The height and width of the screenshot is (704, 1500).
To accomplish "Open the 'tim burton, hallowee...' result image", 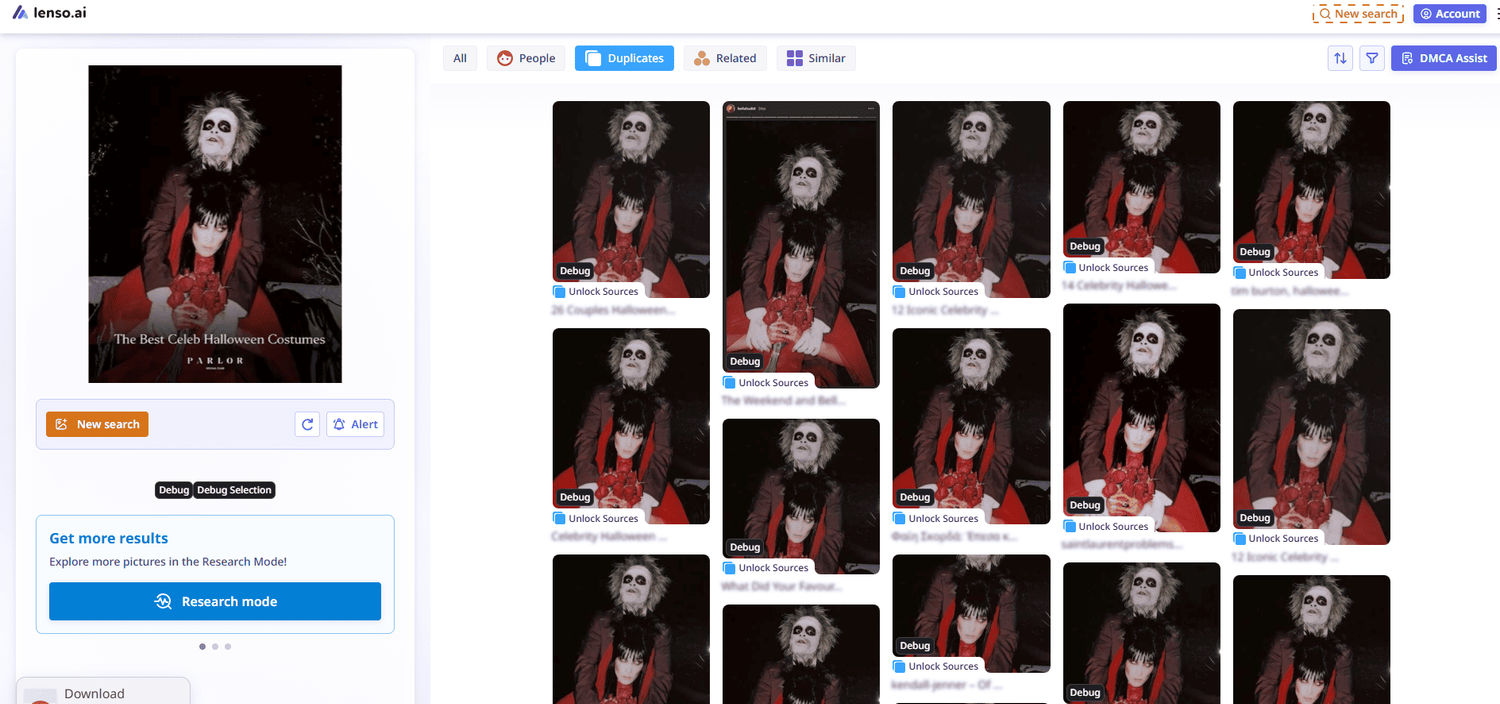I will (x=1312, y=190).
